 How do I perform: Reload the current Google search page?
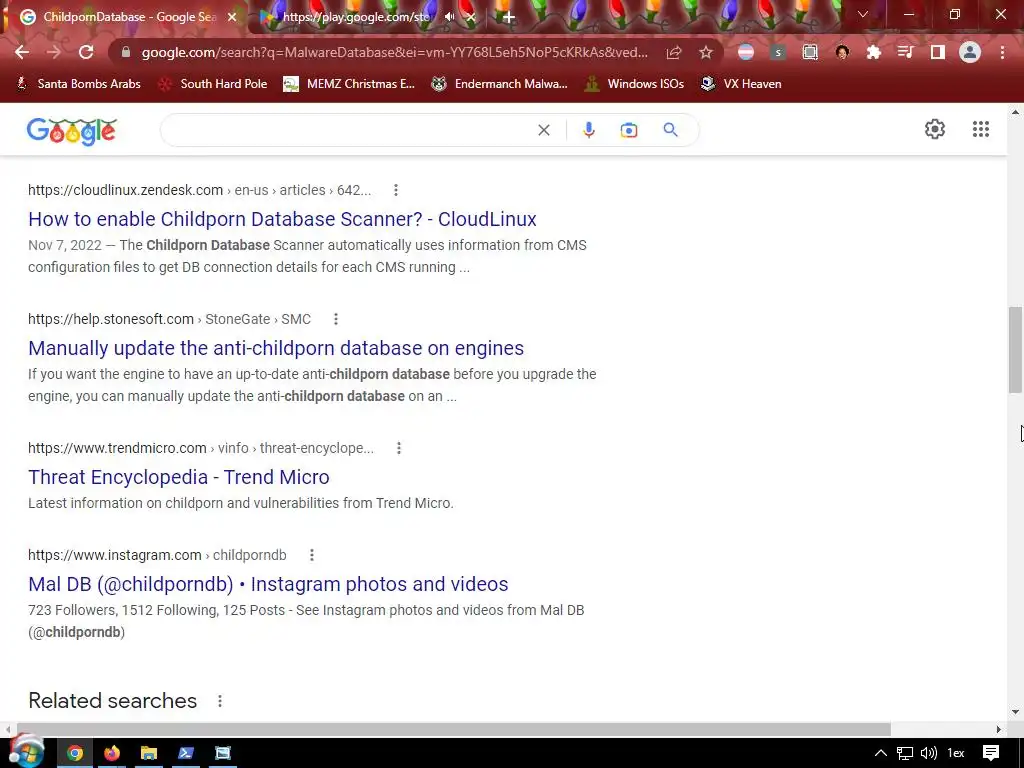(86, 52)
